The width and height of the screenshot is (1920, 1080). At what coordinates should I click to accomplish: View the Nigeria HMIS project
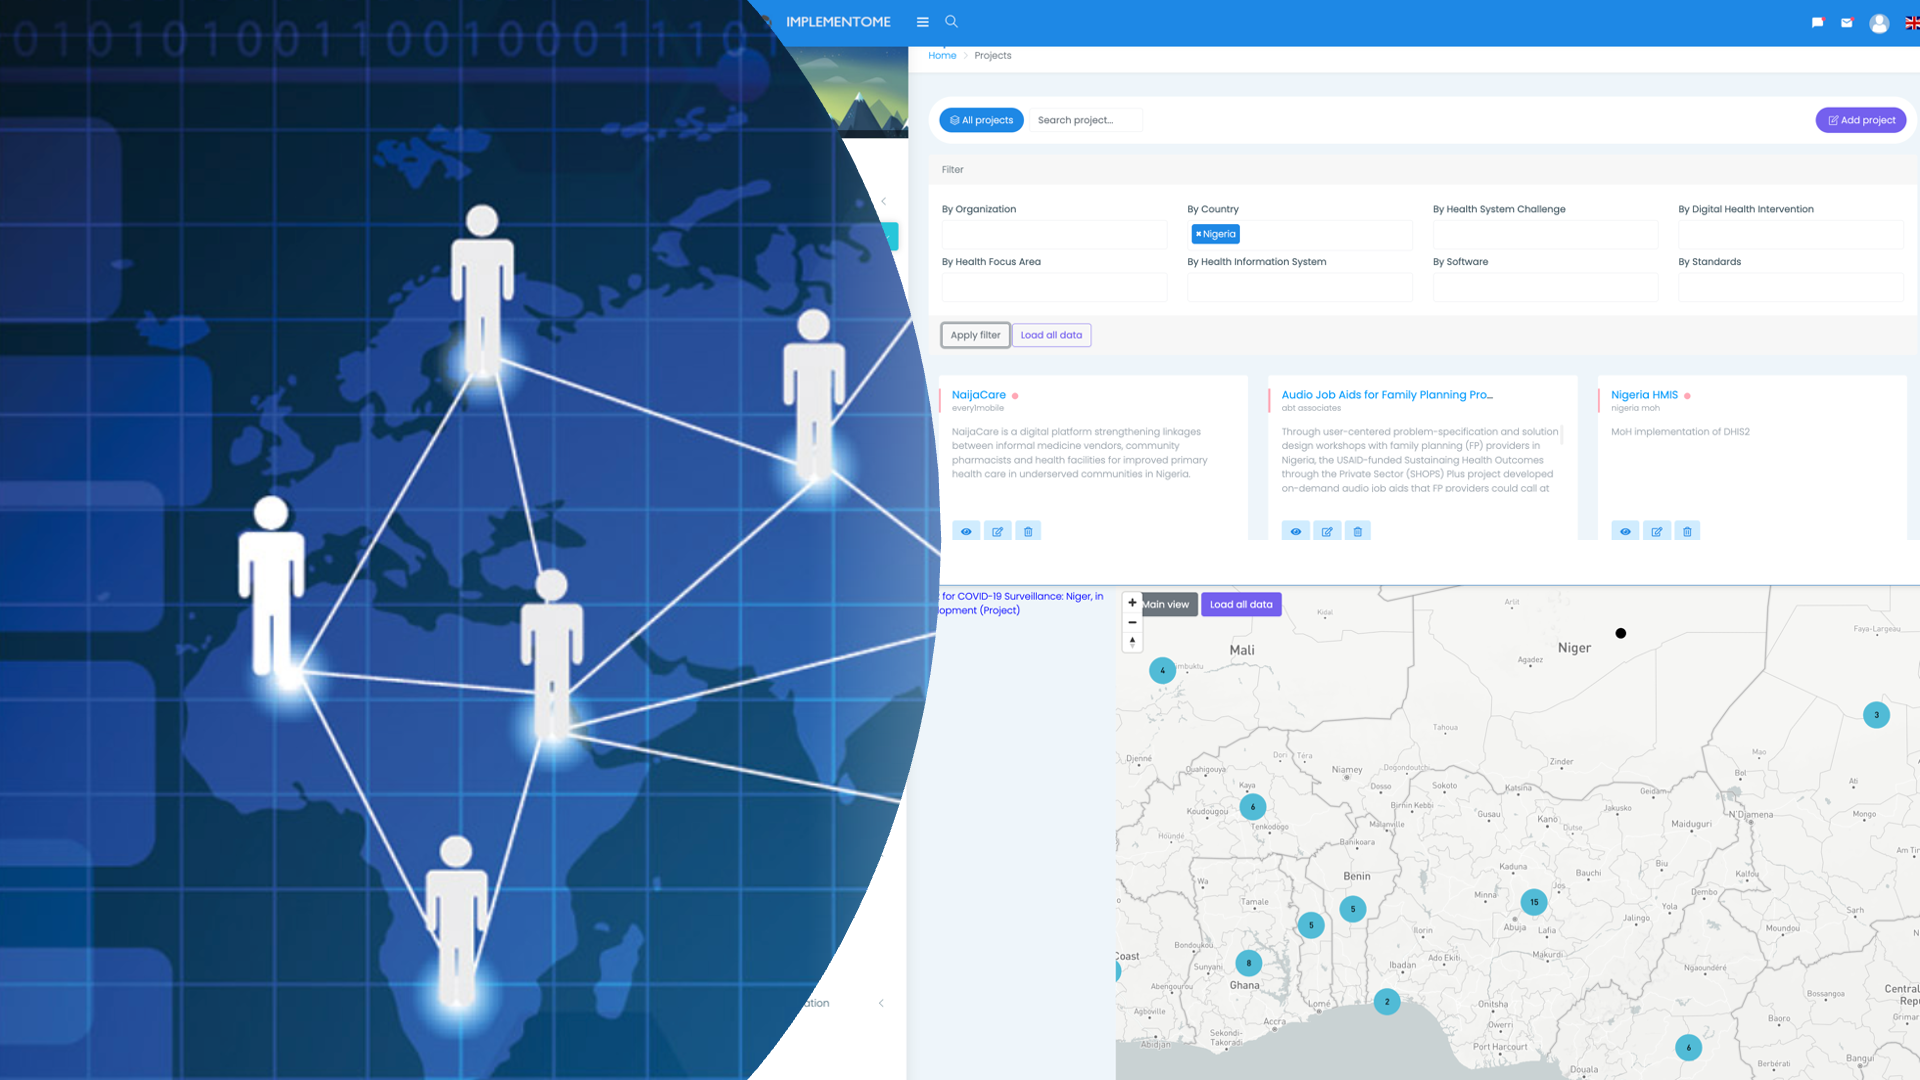1625,531
